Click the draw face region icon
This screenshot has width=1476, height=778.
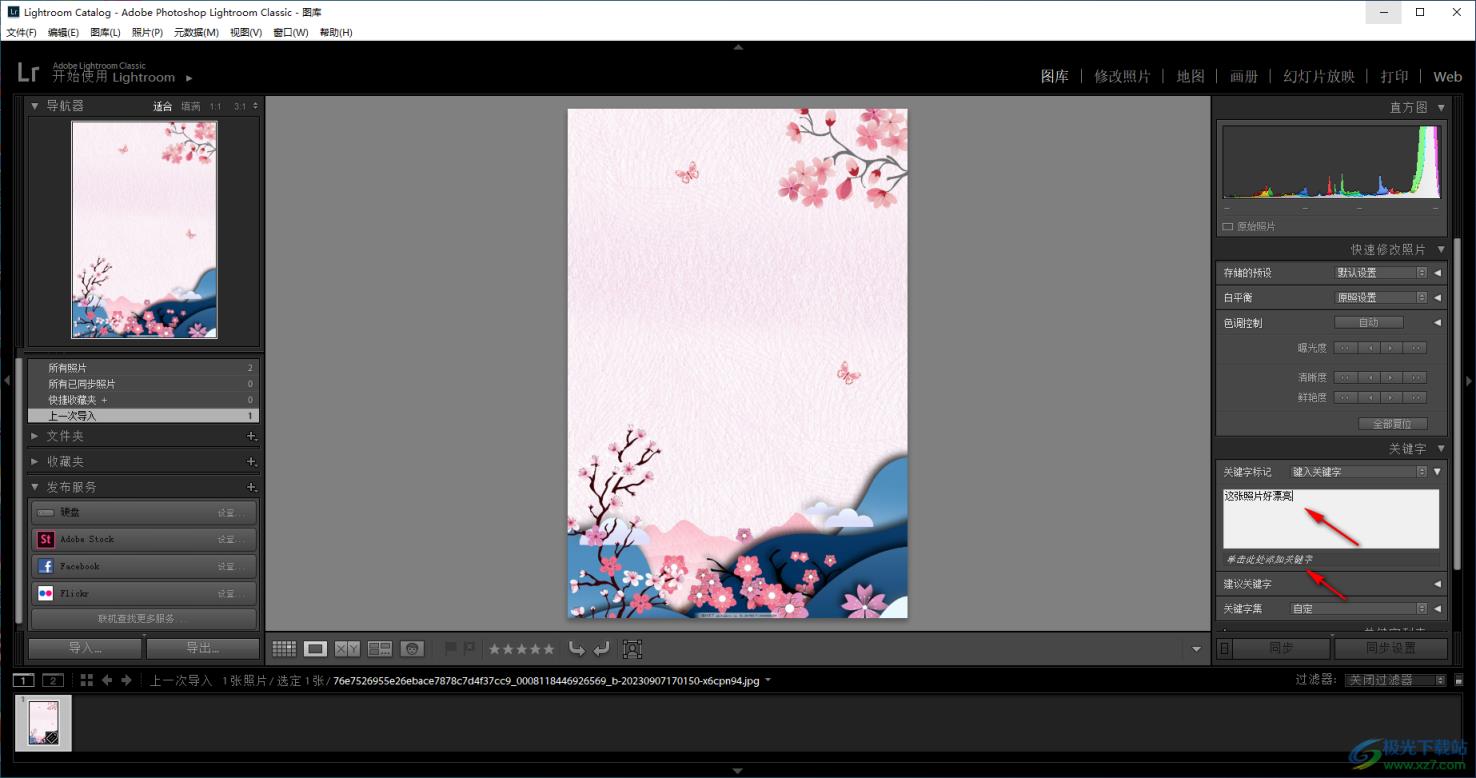click(632, 649)
